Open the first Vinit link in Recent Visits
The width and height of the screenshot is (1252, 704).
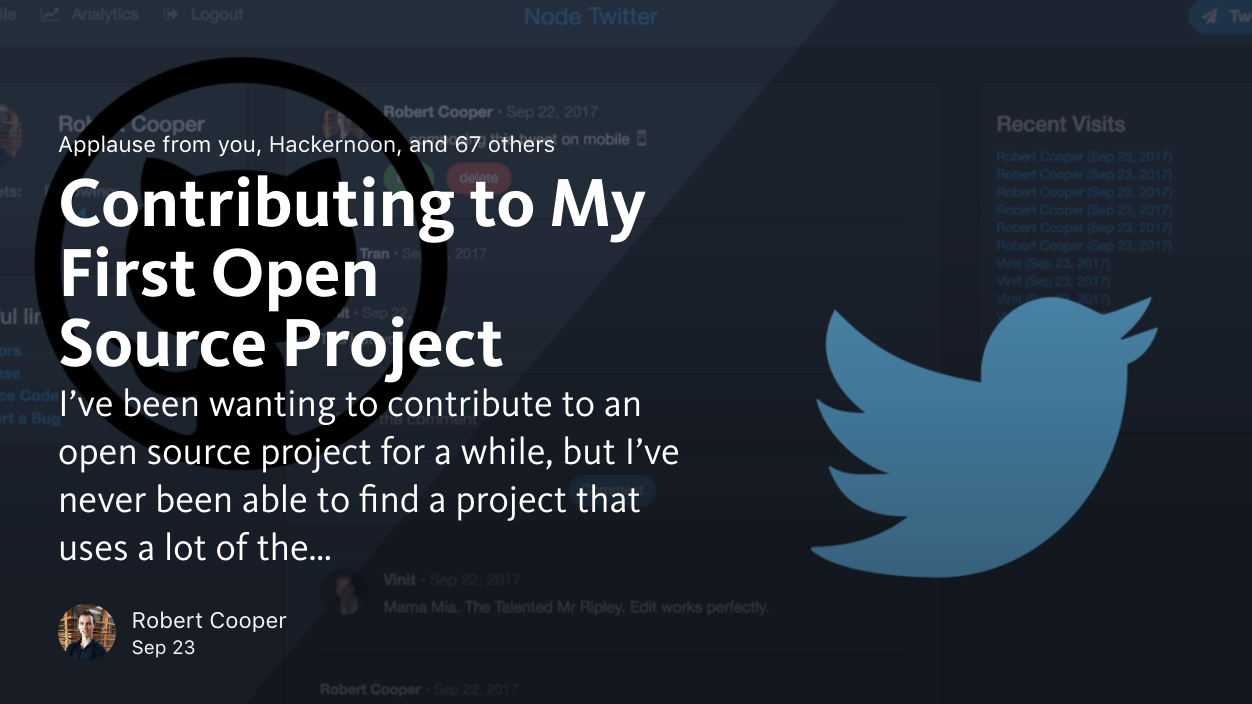1053,264
